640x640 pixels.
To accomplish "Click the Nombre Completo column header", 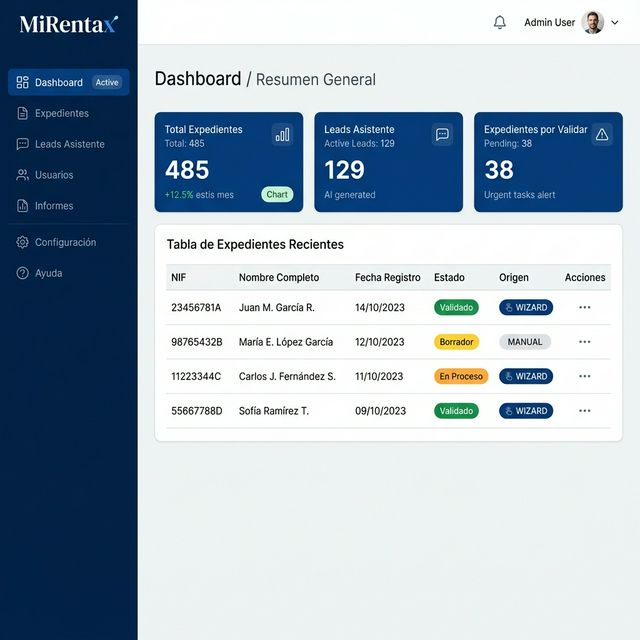I will [x=279, y=278].
